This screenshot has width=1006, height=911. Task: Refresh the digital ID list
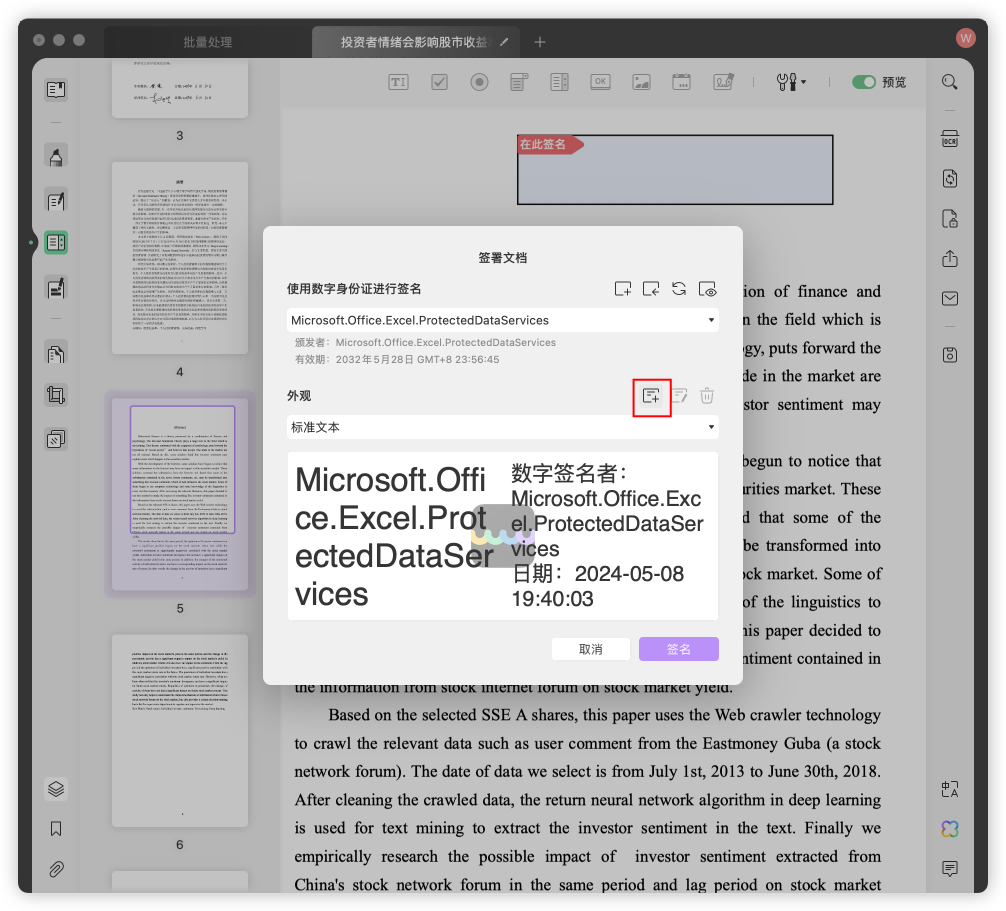click(679, 289)
